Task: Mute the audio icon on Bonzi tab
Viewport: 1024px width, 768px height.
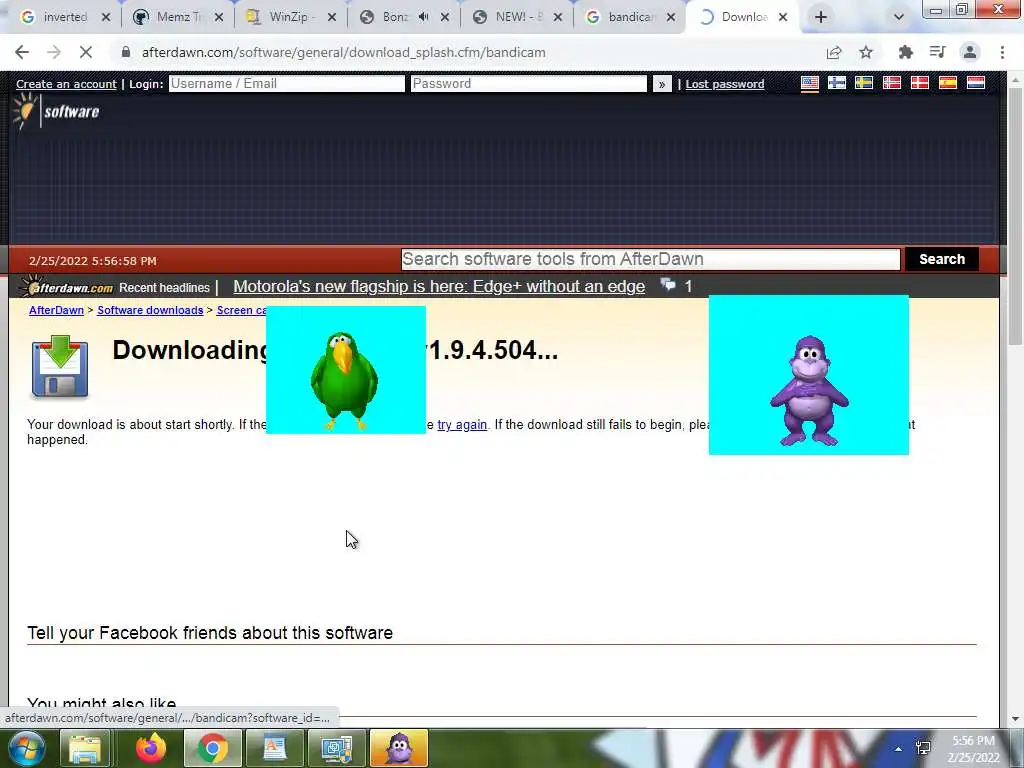Action: 423,17
